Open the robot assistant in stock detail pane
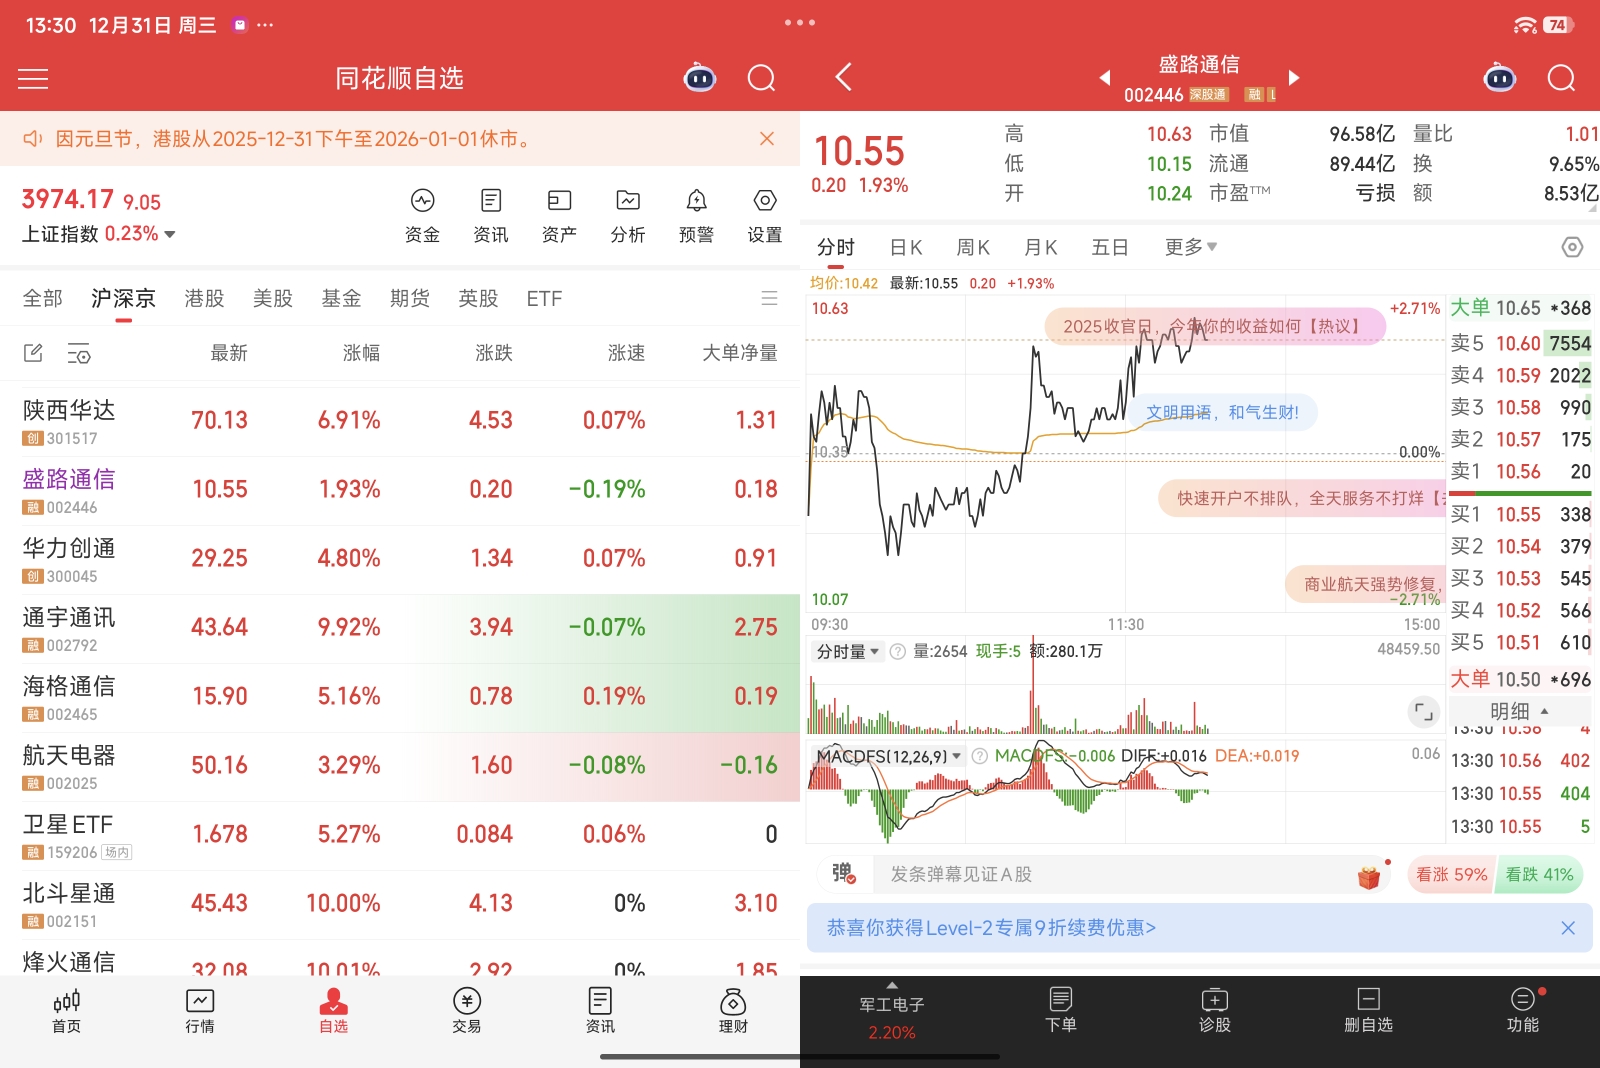The image size is (1600, 1068). [x=1499, y=78]
